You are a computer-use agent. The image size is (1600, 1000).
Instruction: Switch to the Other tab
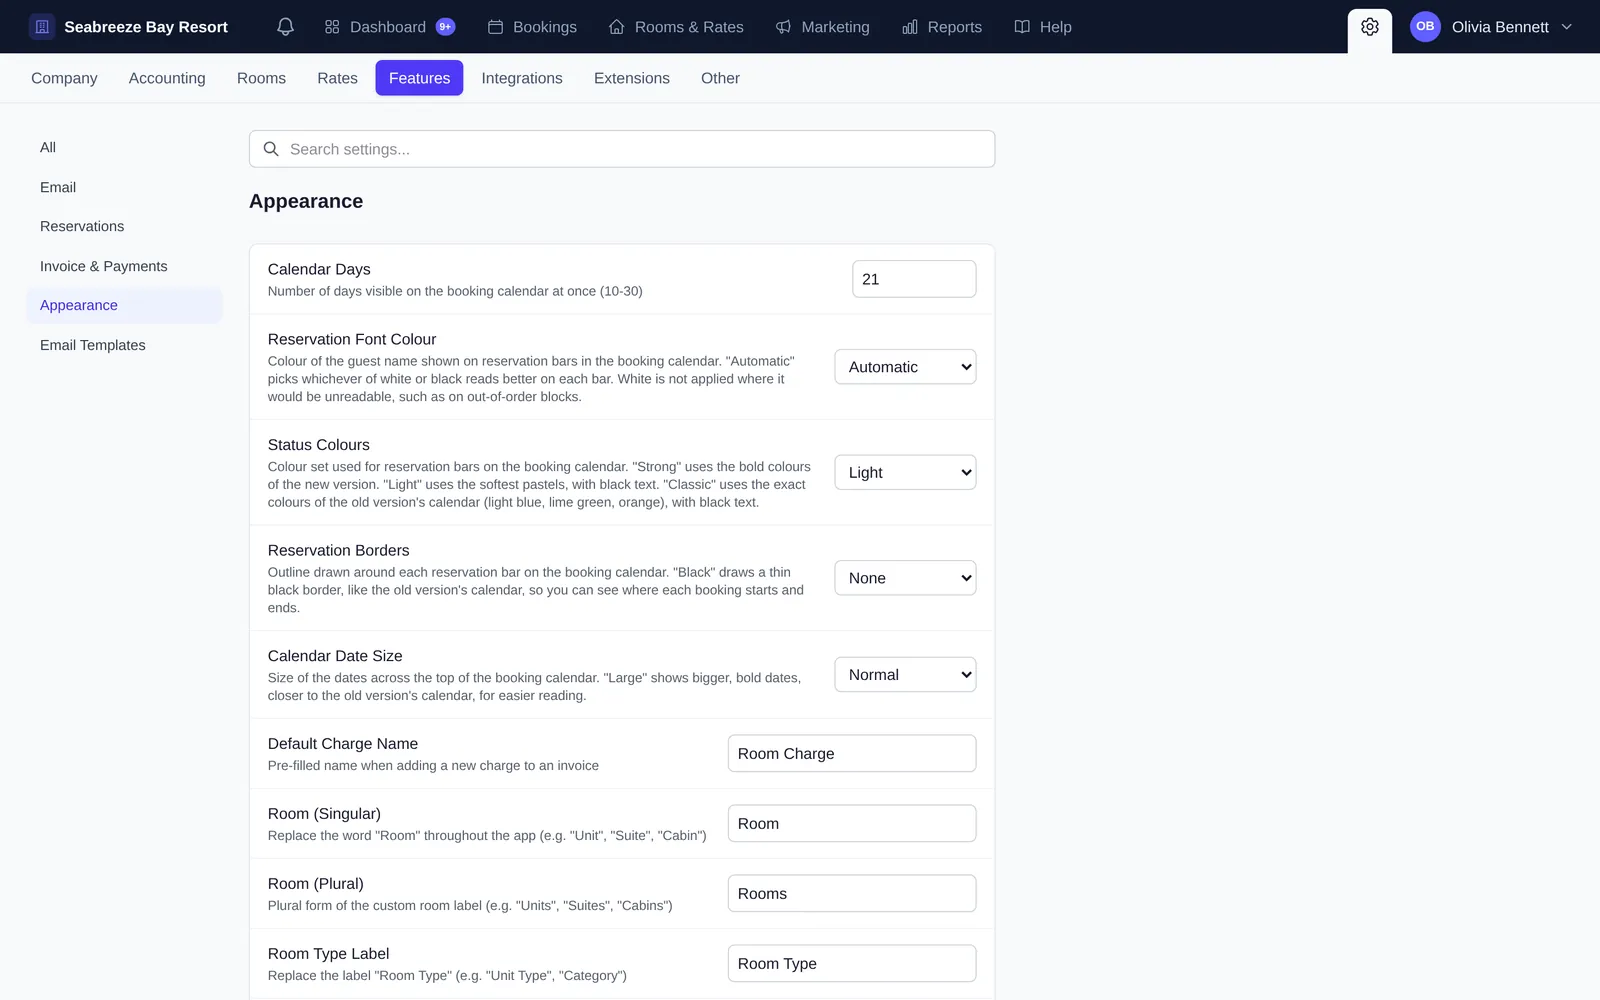(x=720, y=78)
